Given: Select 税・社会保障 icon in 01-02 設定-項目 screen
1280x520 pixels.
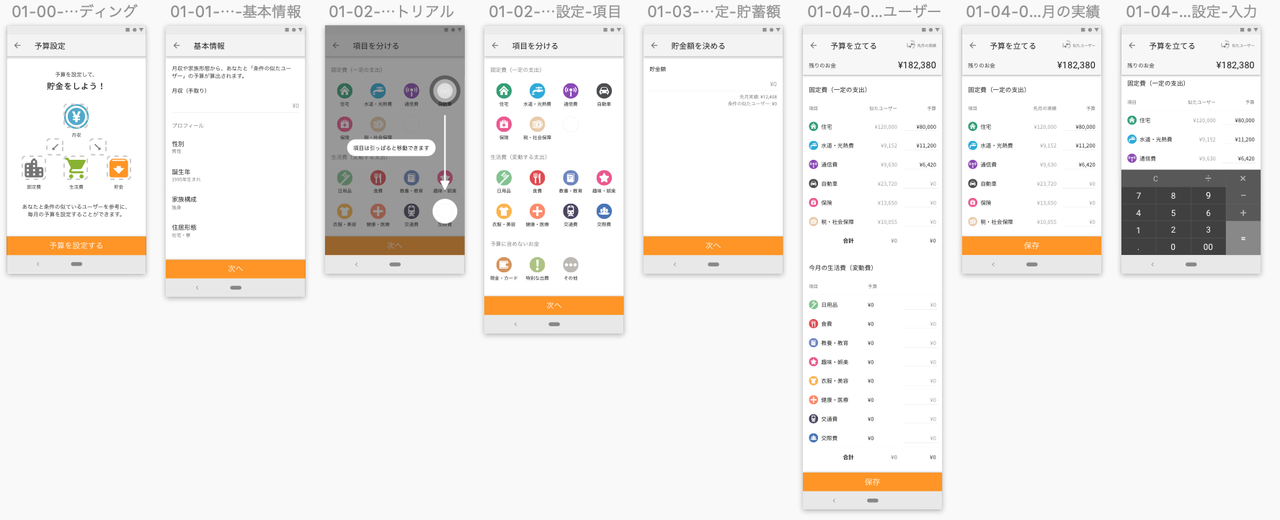Looking at the screenshot, I should click(537, 124).
